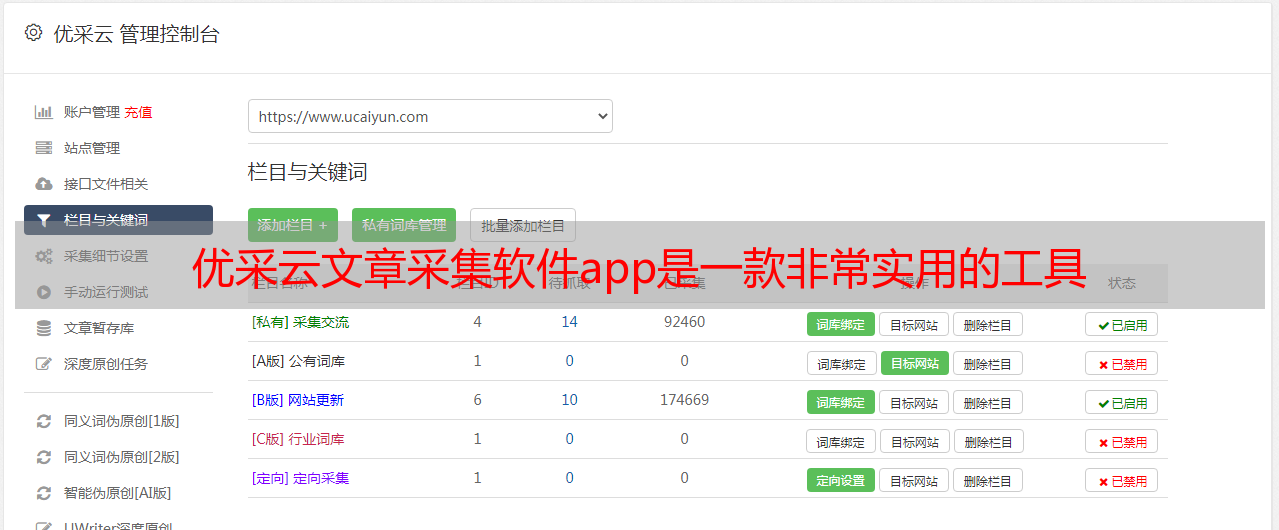Click the 174669 collected count cell

point(684,400)
